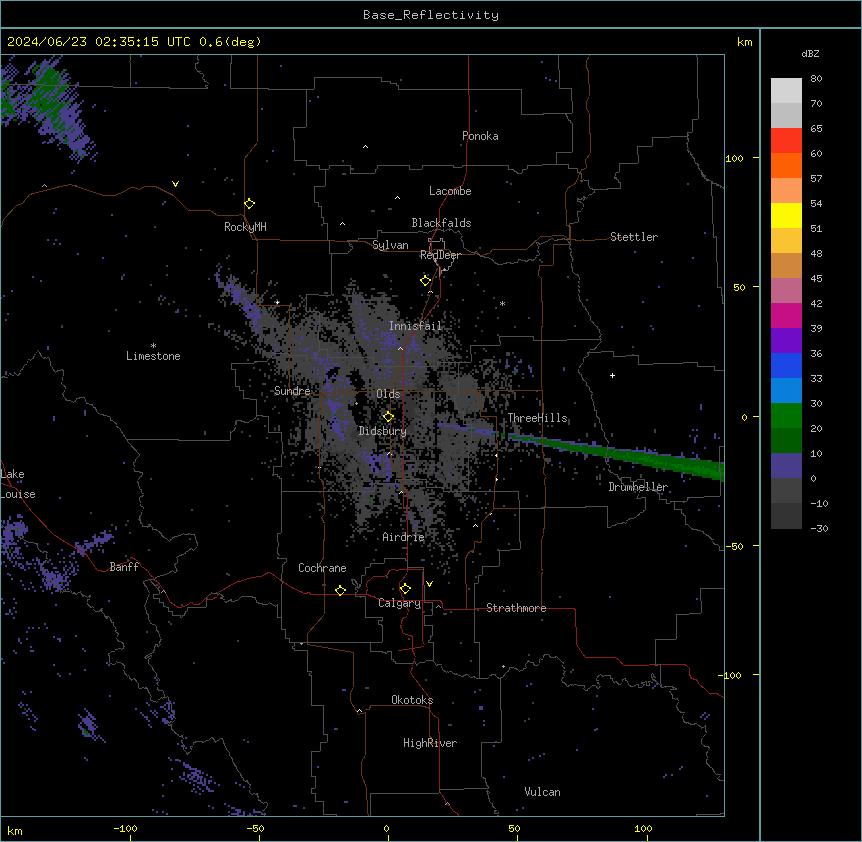Select the yellow diamond marker between Olds and Didsbury
Viewport: 862px width, 842px height.
point(388,417)
